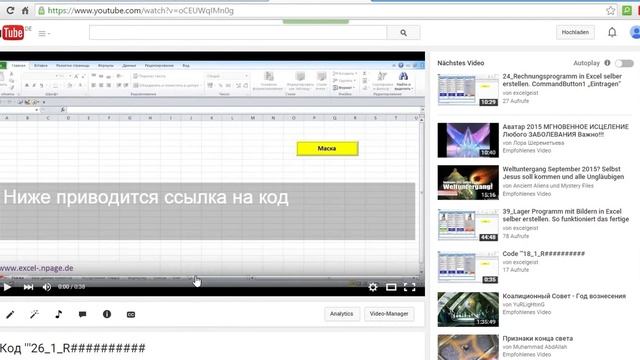Click YuRLightnG channel name
This screenshot has height=360, width=640.
click(529, 304)
